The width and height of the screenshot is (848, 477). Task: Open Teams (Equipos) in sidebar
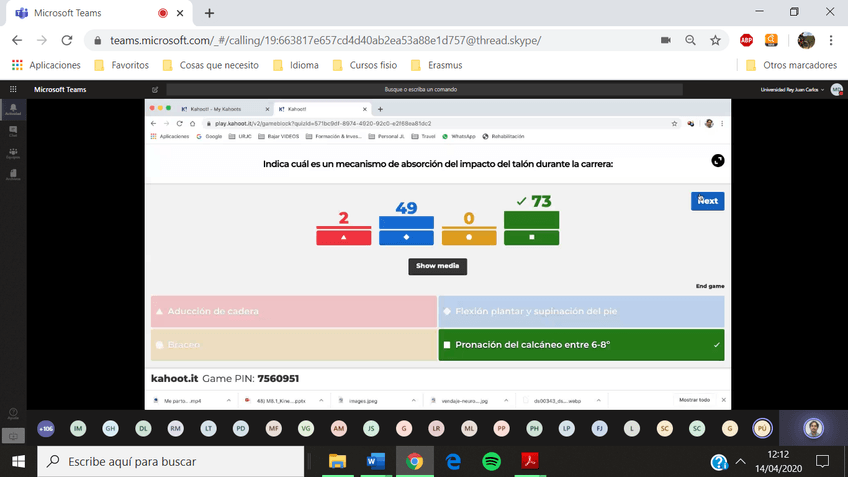point(13,154)
